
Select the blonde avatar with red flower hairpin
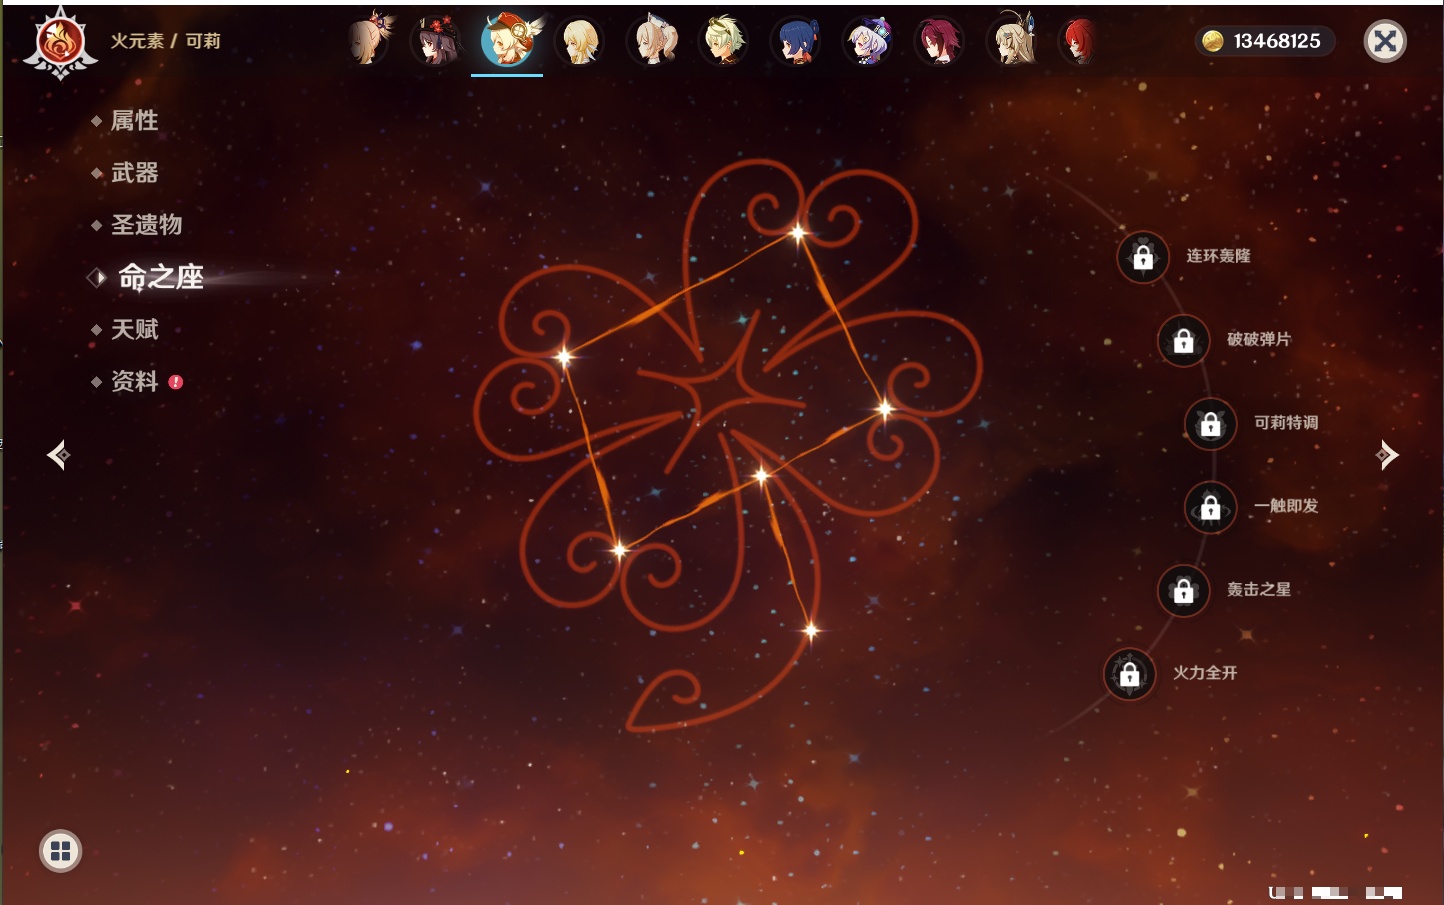367,41
